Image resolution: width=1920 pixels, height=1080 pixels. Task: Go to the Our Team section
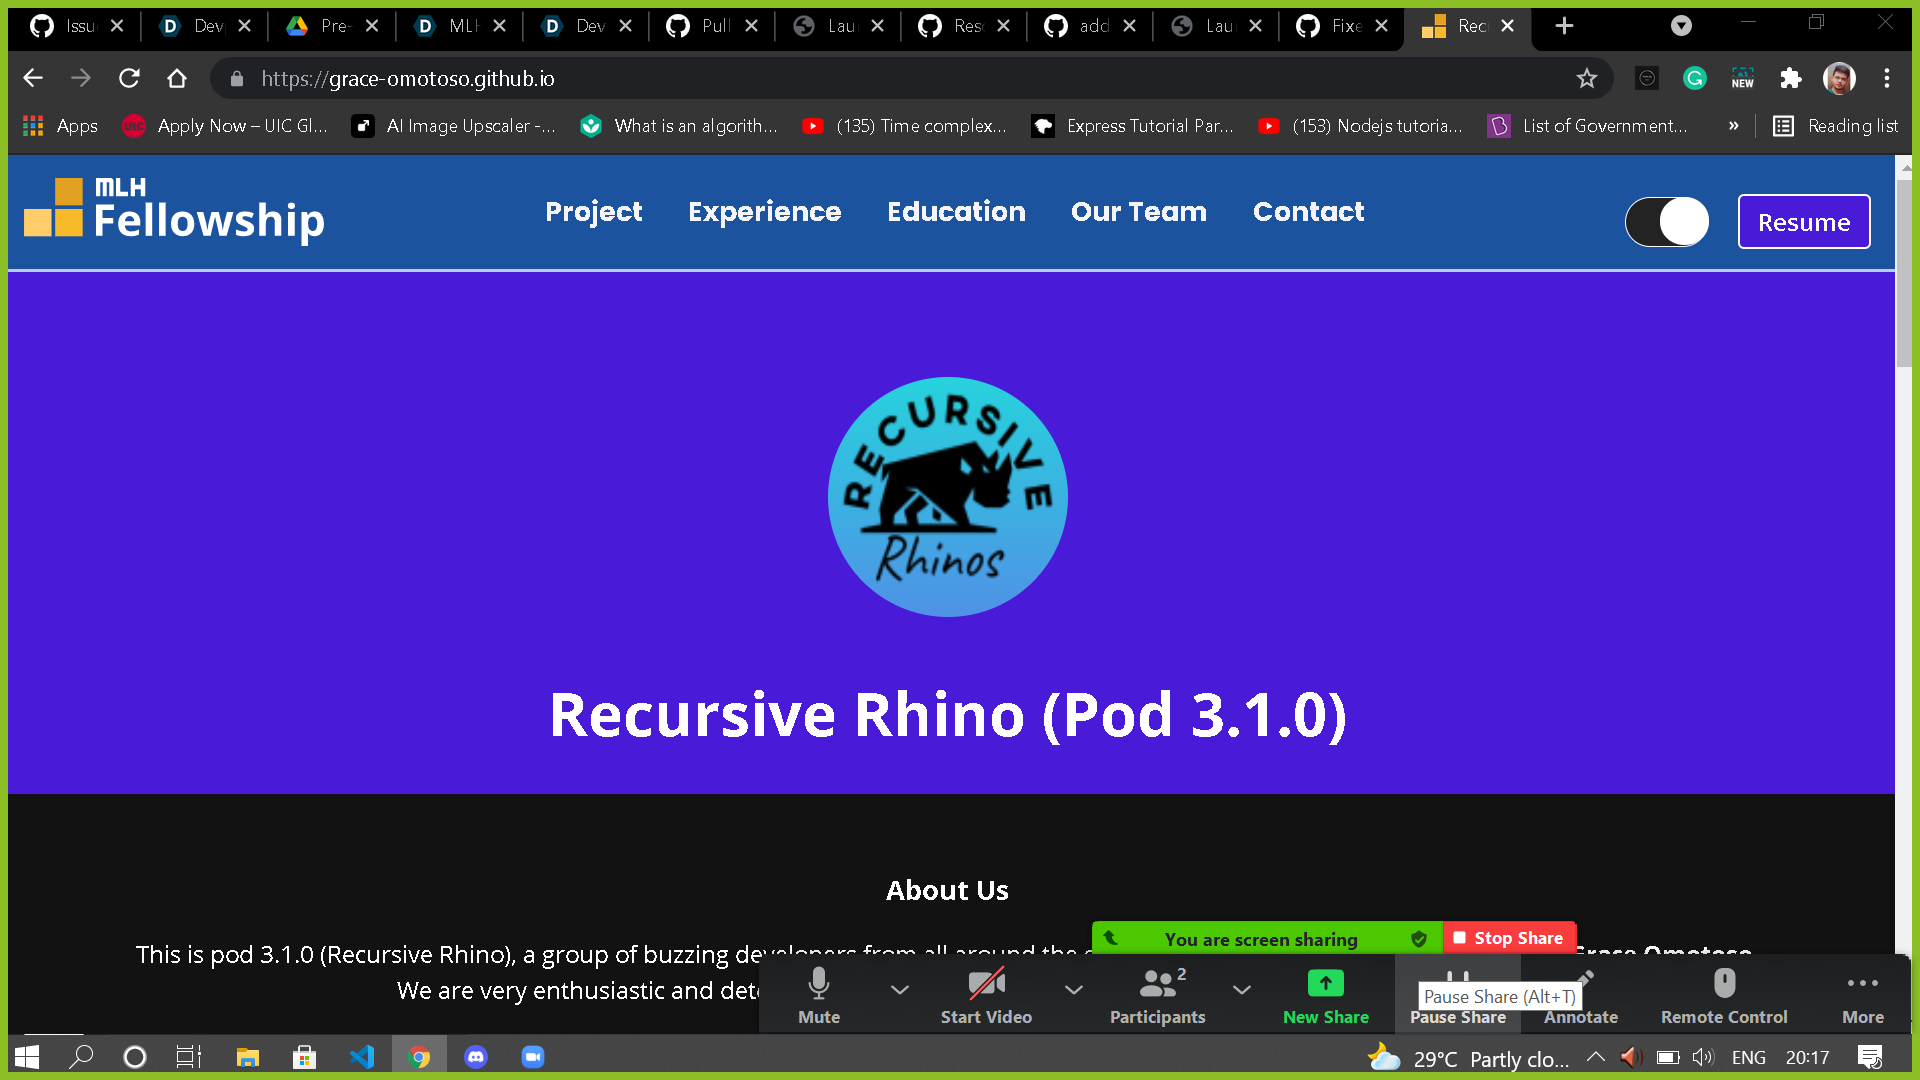(1138, 212)
